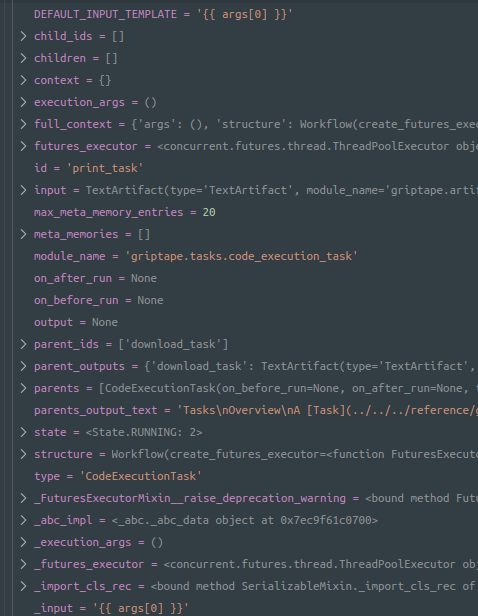
Task: Expand the context dictionary entry
Action: [23, 80]
